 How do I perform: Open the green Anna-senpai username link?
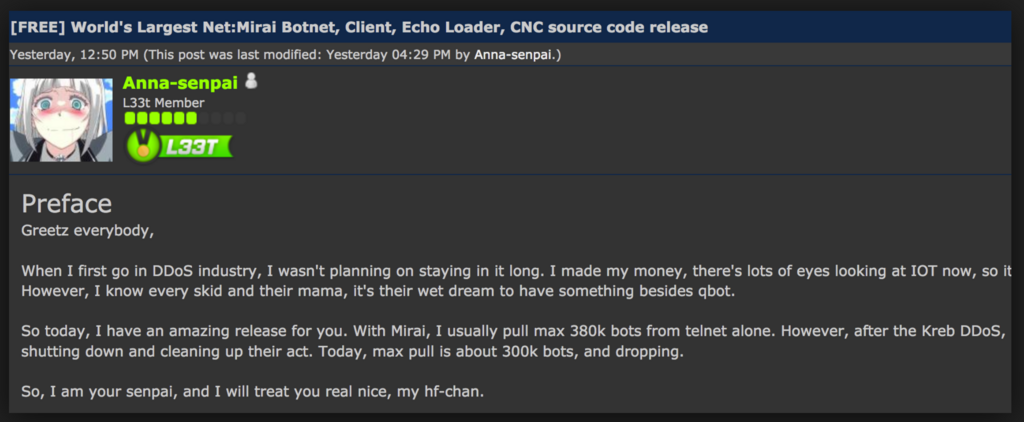click(x=180, y=83)
